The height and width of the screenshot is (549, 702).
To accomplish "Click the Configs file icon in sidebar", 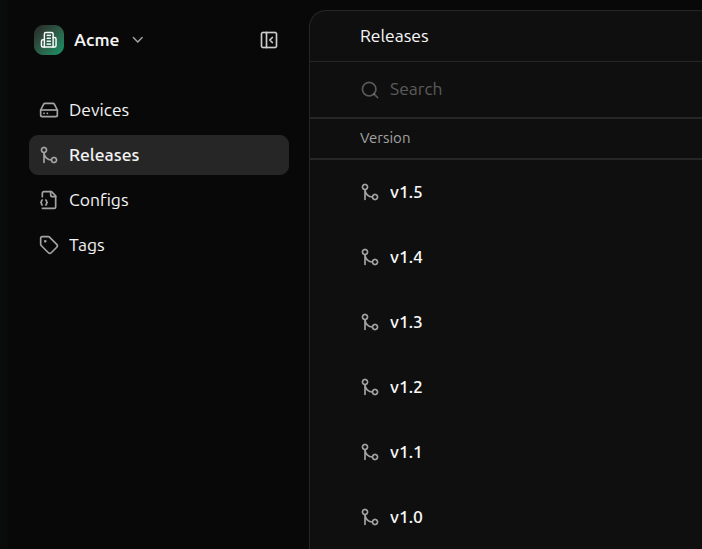I will point(49,200).
